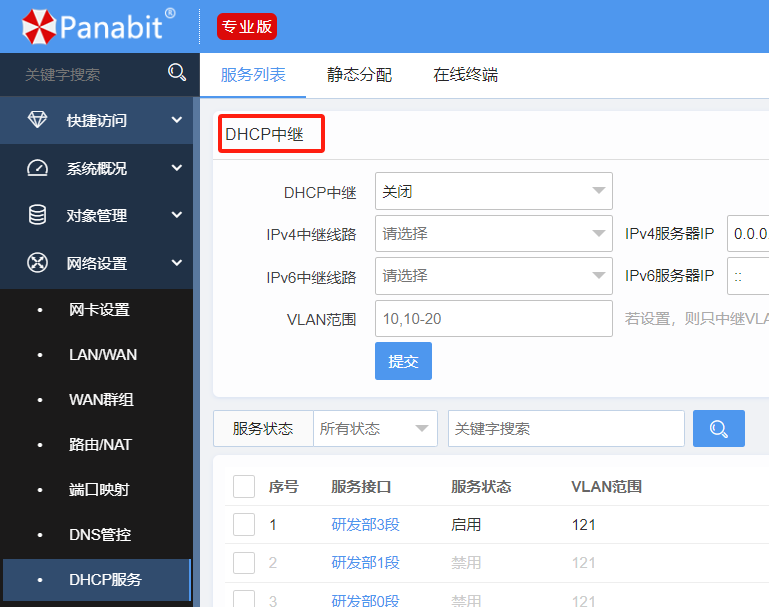Click the gauge icon beside 系统概况

tap(37, 168)
